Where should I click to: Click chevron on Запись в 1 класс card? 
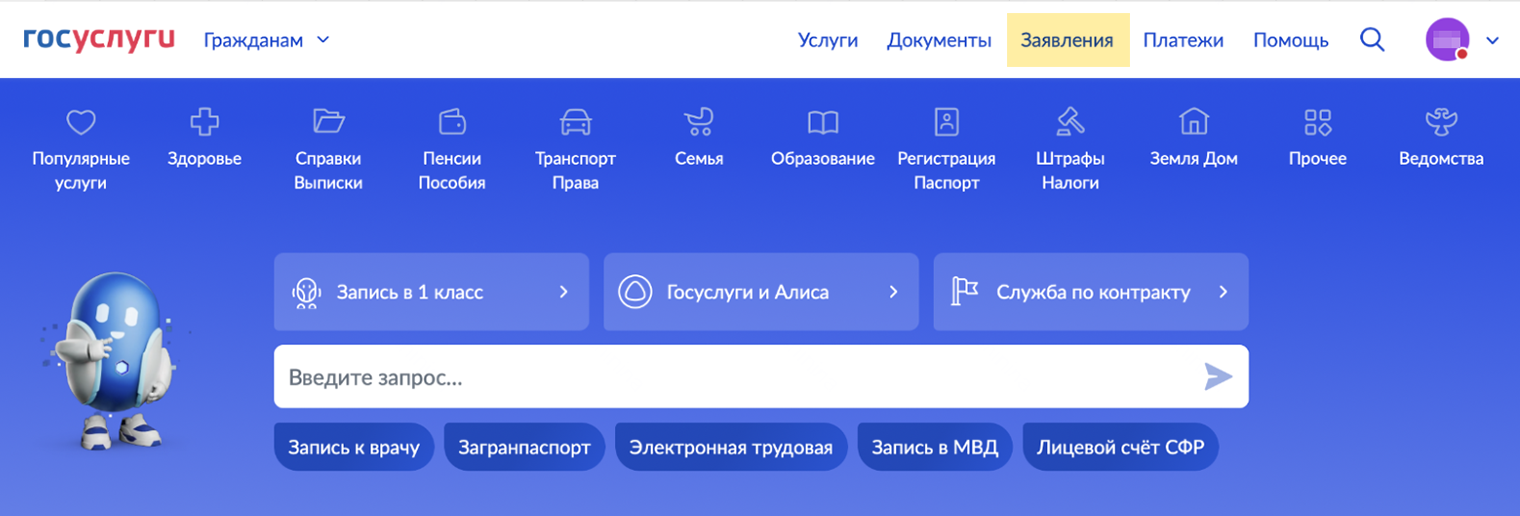pyautogui.click(x=563, y=292)
